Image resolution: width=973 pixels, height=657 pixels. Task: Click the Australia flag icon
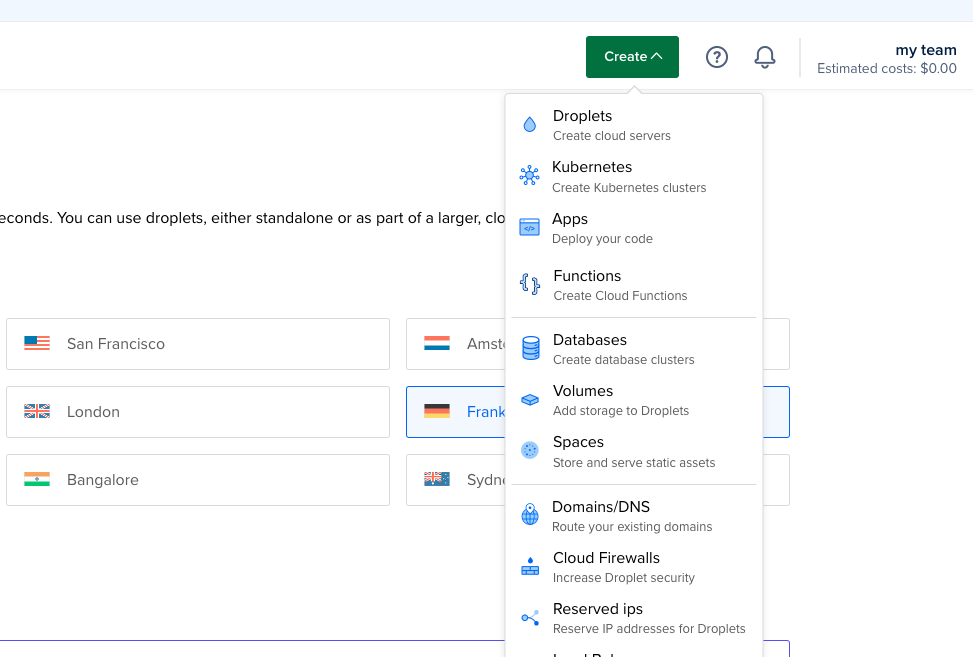coord(437,480)
